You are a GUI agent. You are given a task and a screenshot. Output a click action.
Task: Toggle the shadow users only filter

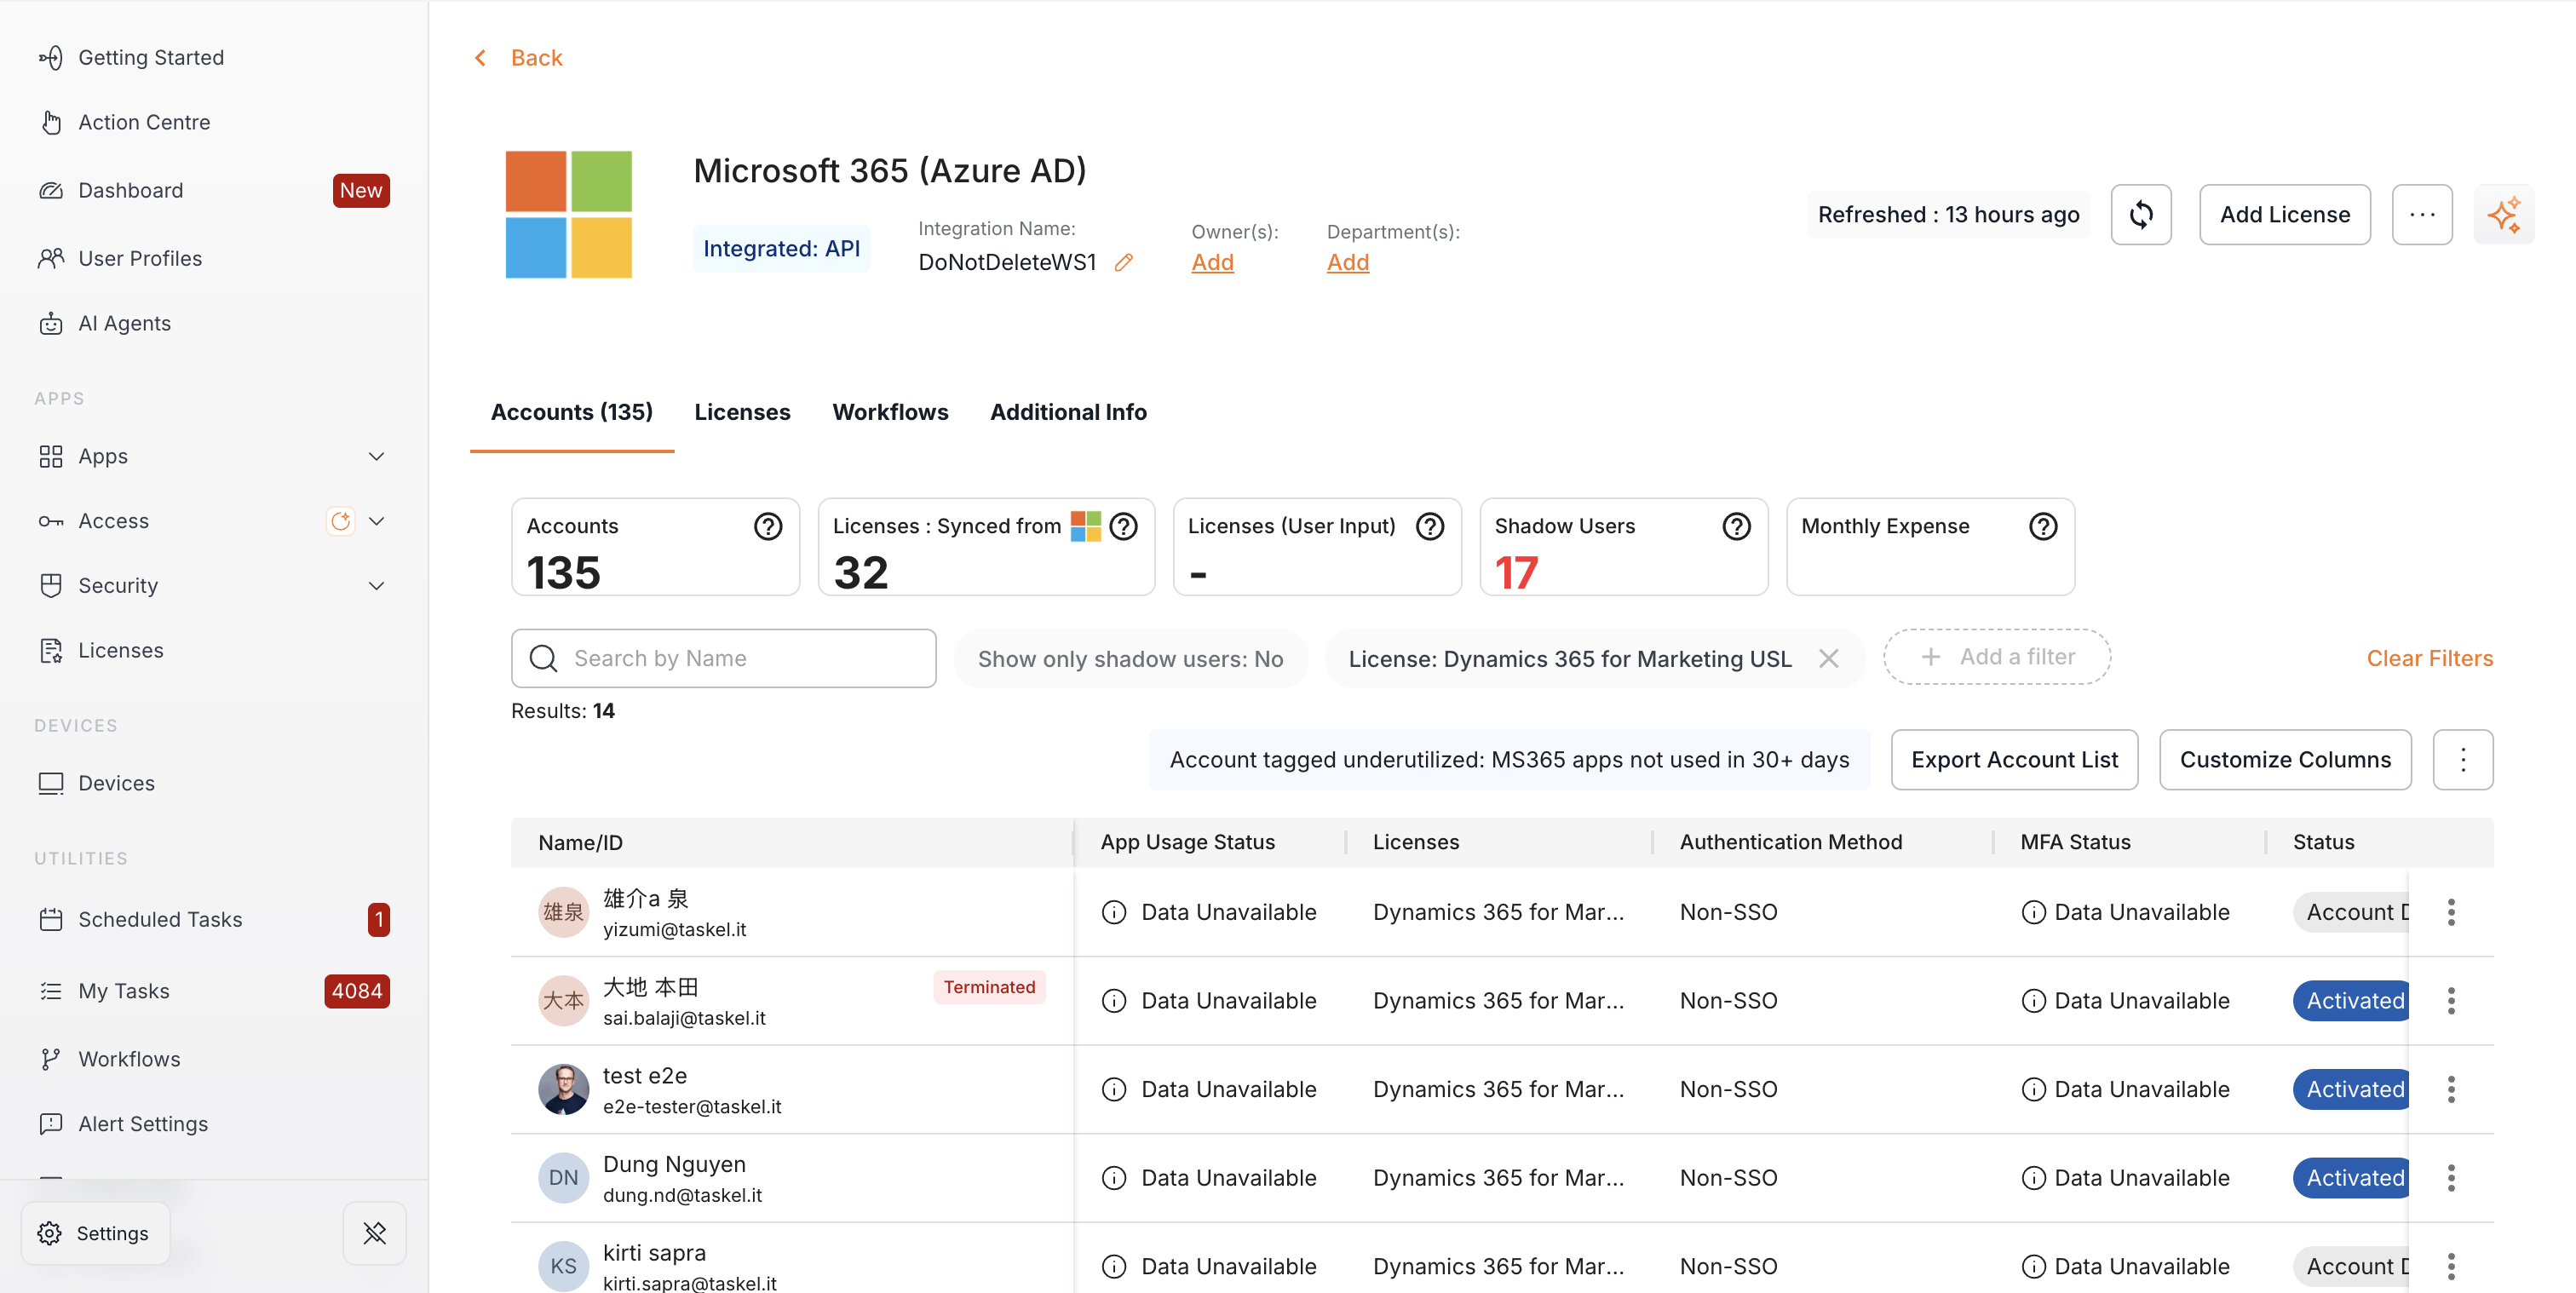click(x=1130, y=658)
